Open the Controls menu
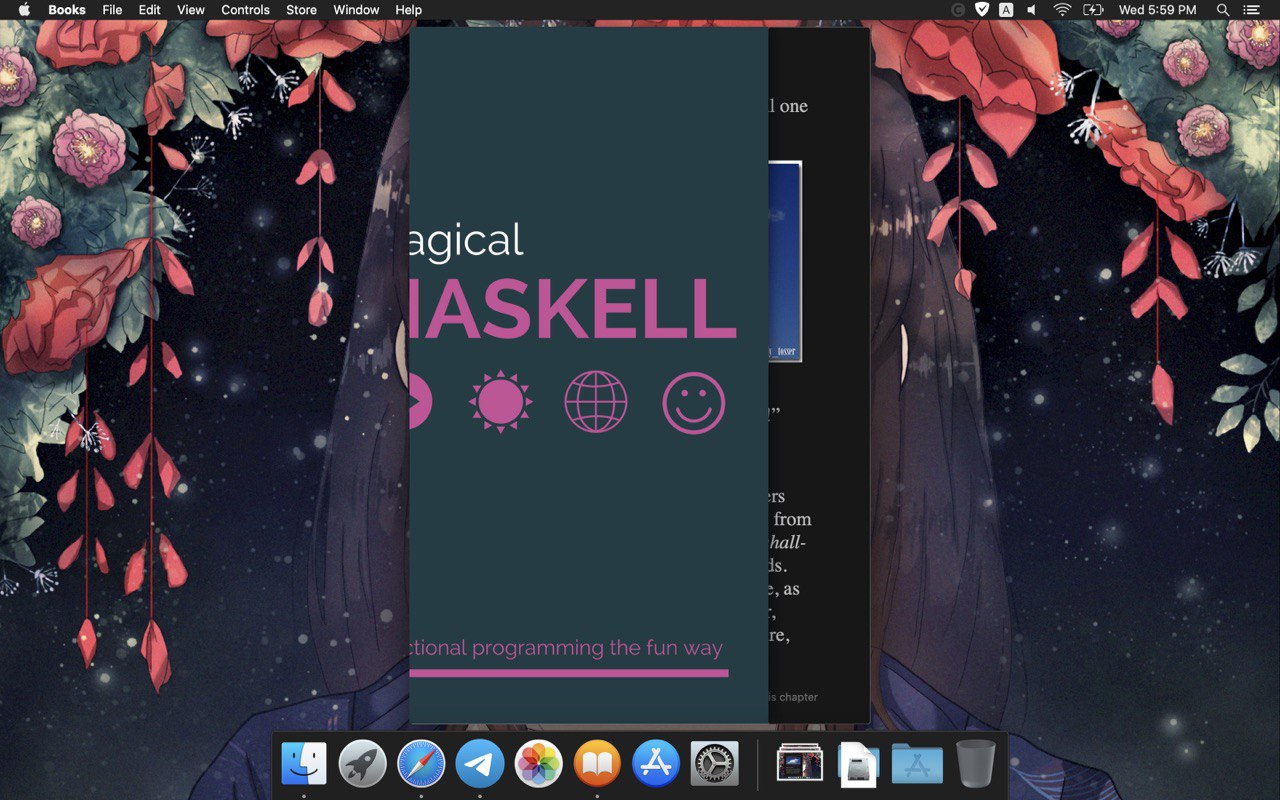The image size is (1280, 800). pos(245,10)
